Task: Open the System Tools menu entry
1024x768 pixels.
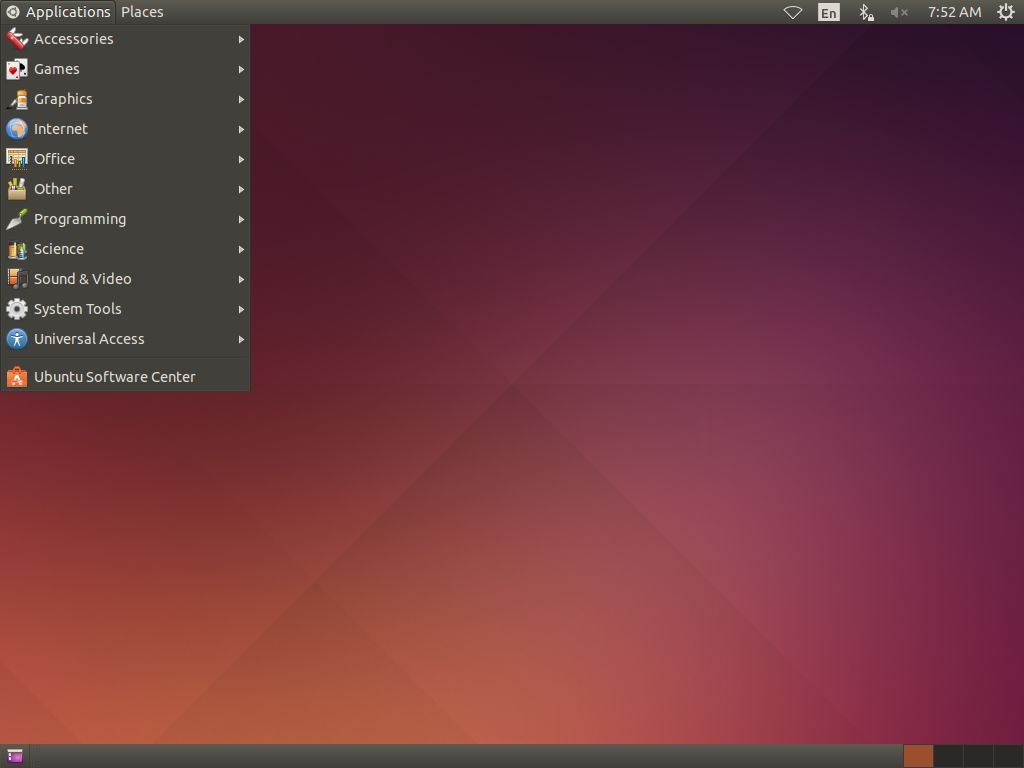Action: (x=125, y=310)
